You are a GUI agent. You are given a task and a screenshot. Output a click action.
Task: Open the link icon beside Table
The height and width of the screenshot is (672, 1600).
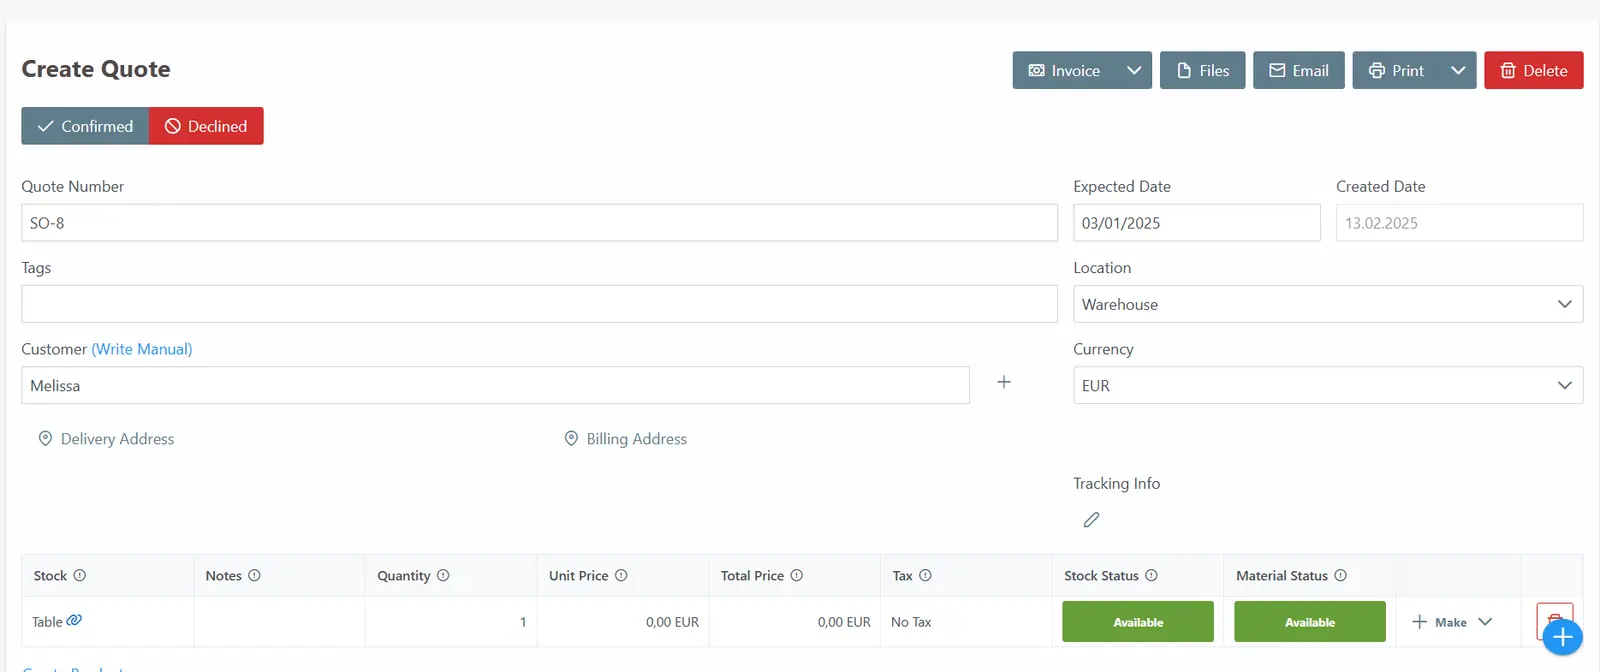[74, 620]
